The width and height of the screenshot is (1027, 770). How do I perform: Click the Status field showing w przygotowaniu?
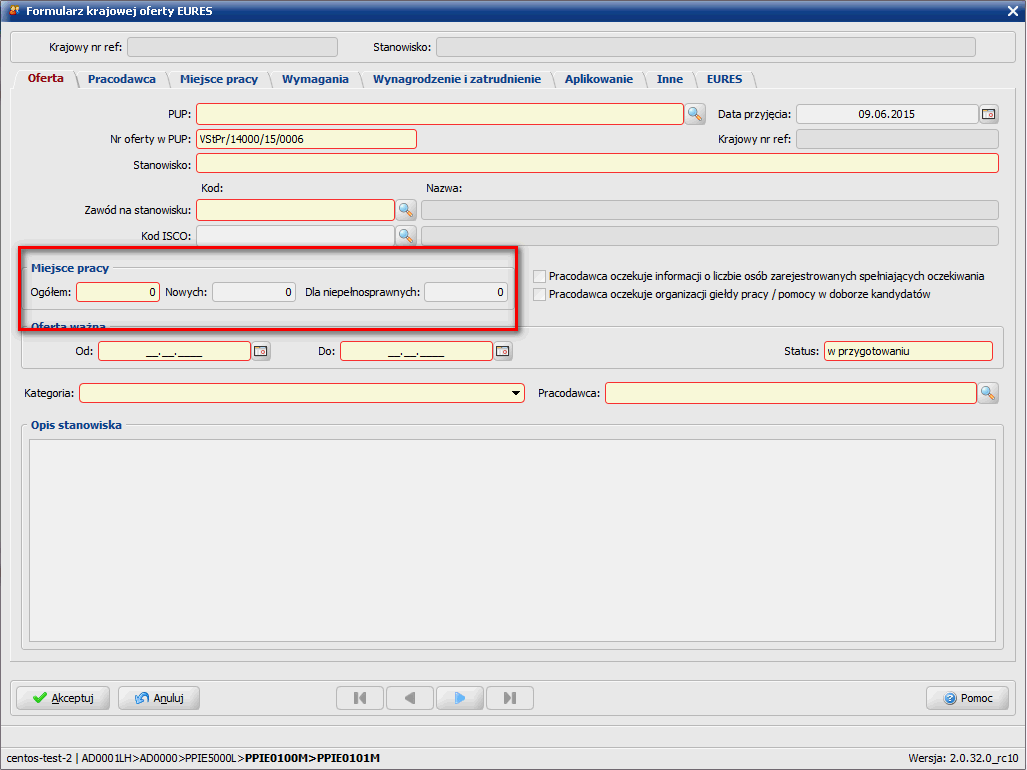908,352
